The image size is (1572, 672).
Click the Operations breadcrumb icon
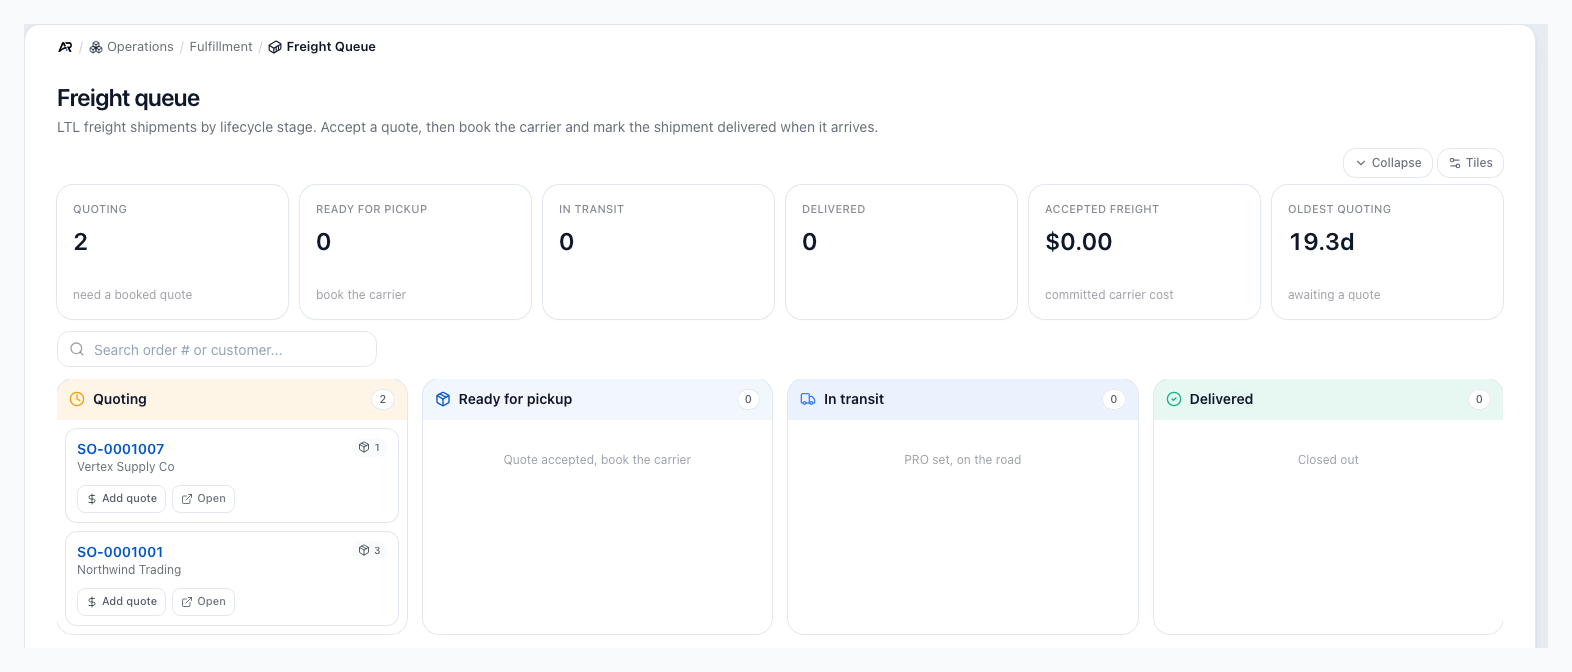(x=96, y=47)
